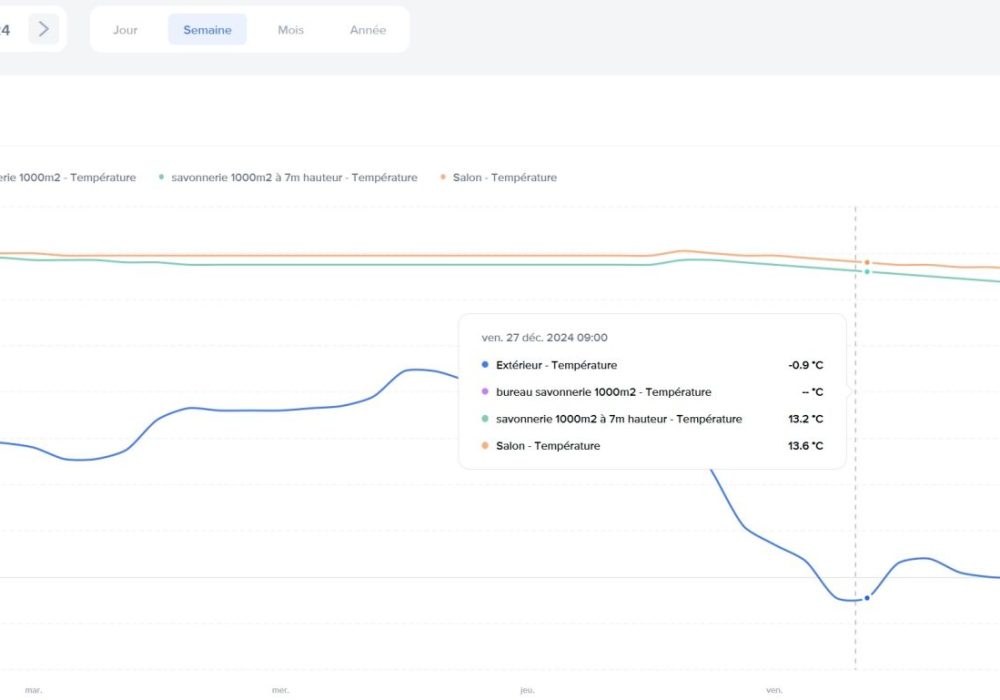Click the orange Salon legend dot
The image size is (1000, 700).
(443, 177)
